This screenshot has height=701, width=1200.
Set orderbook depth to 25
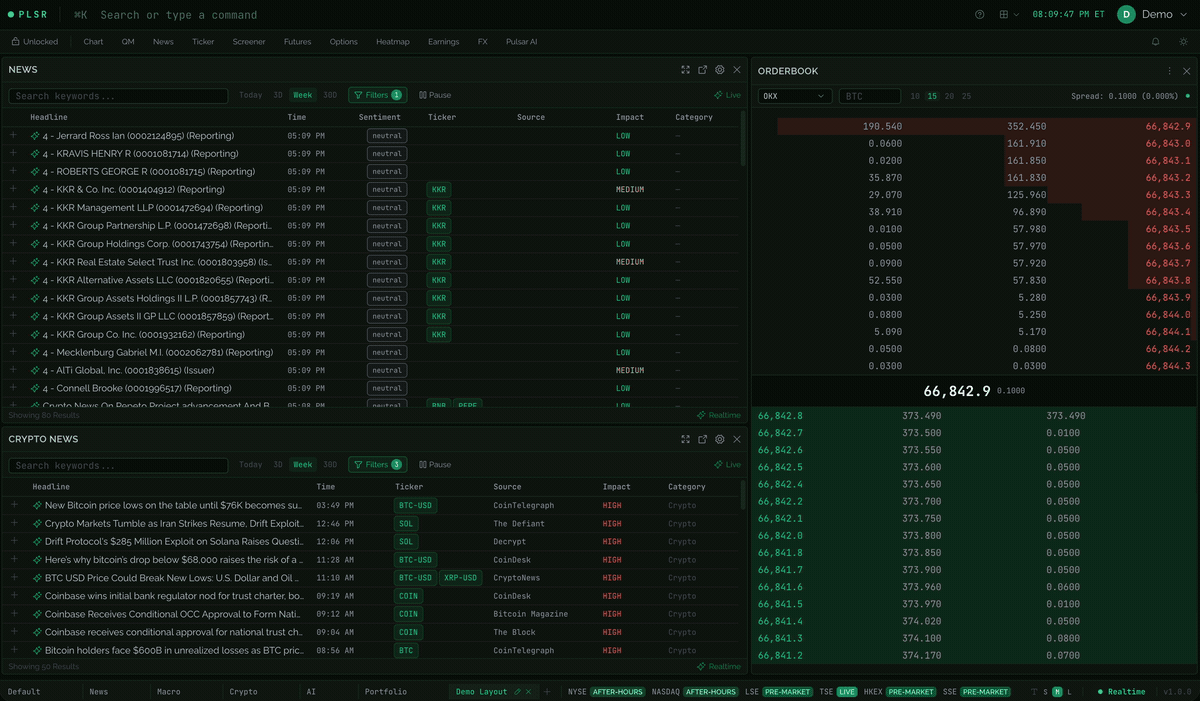coord(966,96)
